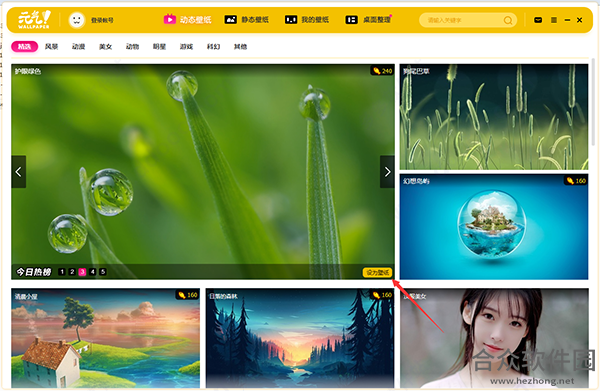Switch to the 动漫 anime category
This screenshot has width=600, height=391.
78,46
